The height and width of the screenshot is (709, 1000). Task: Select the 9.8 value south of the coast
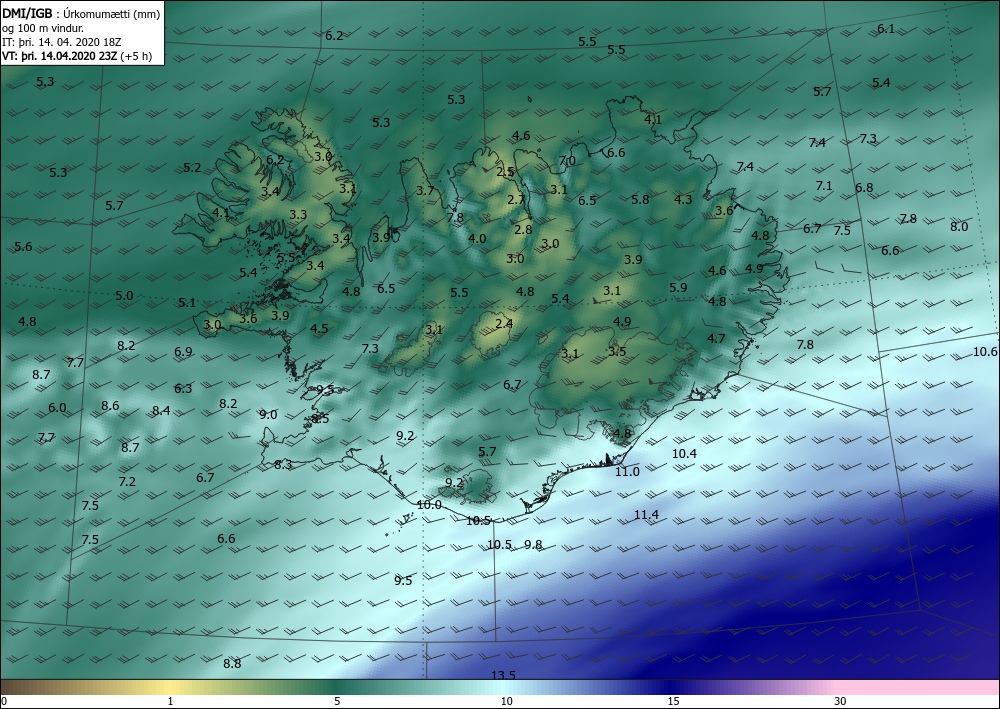pos(533,545)
